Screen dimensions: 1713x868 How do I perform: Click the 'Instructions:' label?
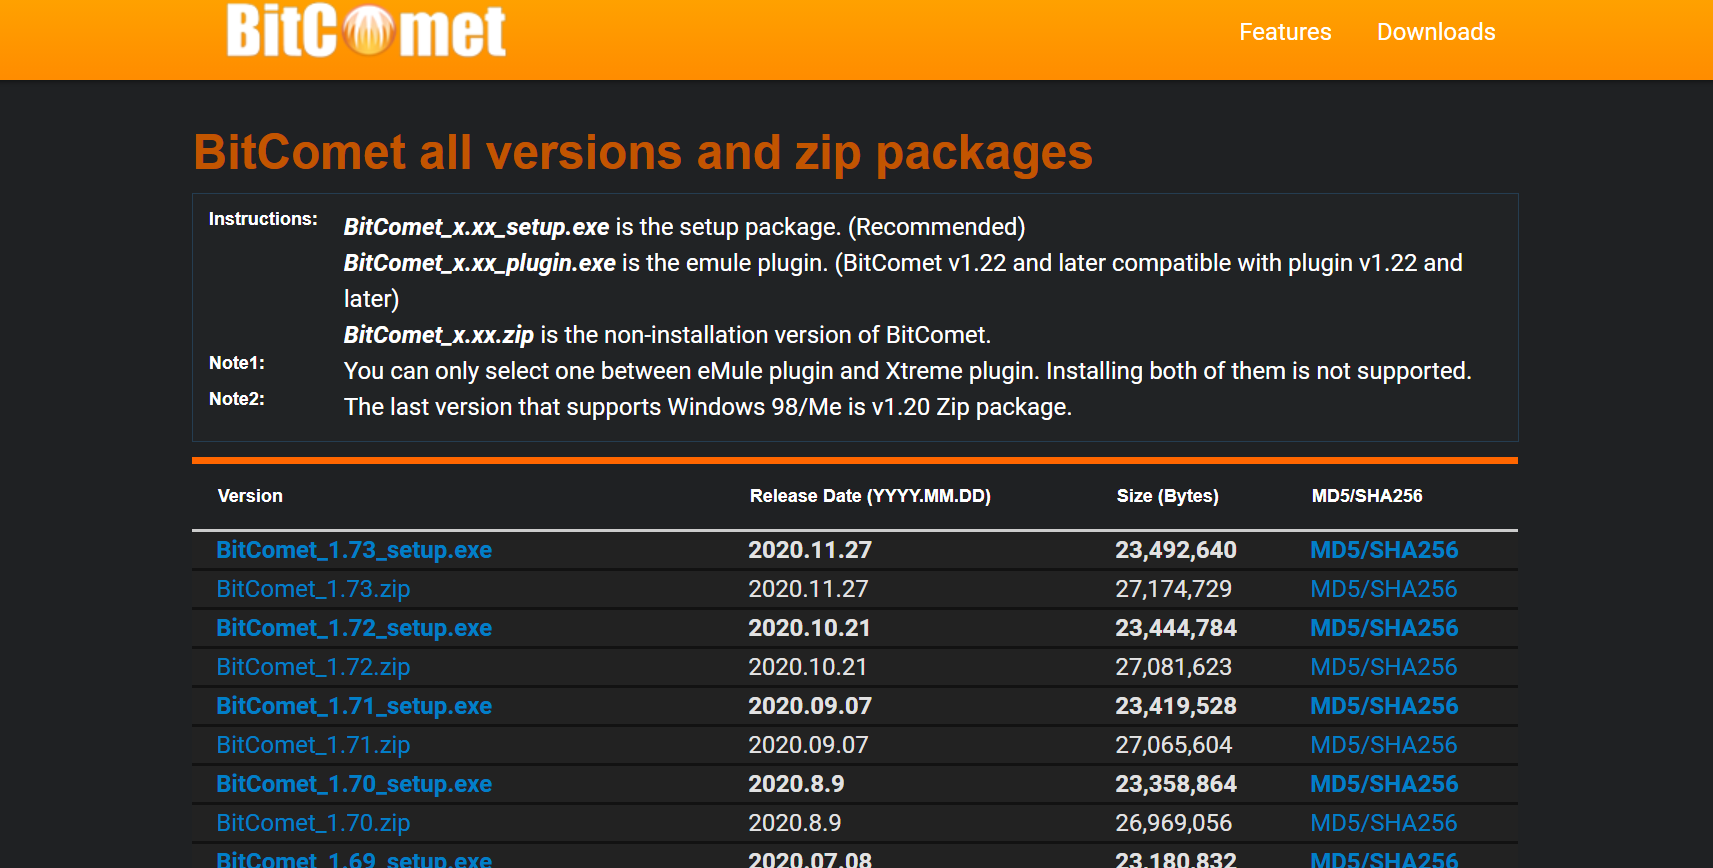point(263,219)
